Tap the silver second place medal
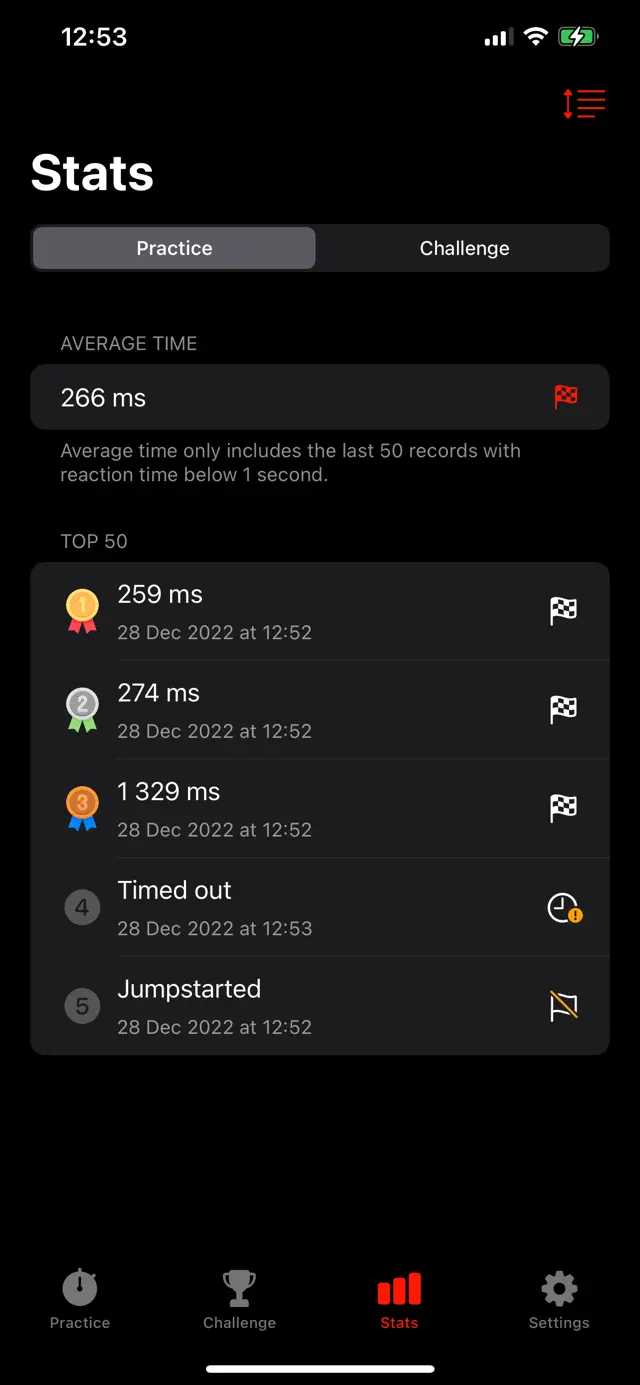 tap(81, 709)
